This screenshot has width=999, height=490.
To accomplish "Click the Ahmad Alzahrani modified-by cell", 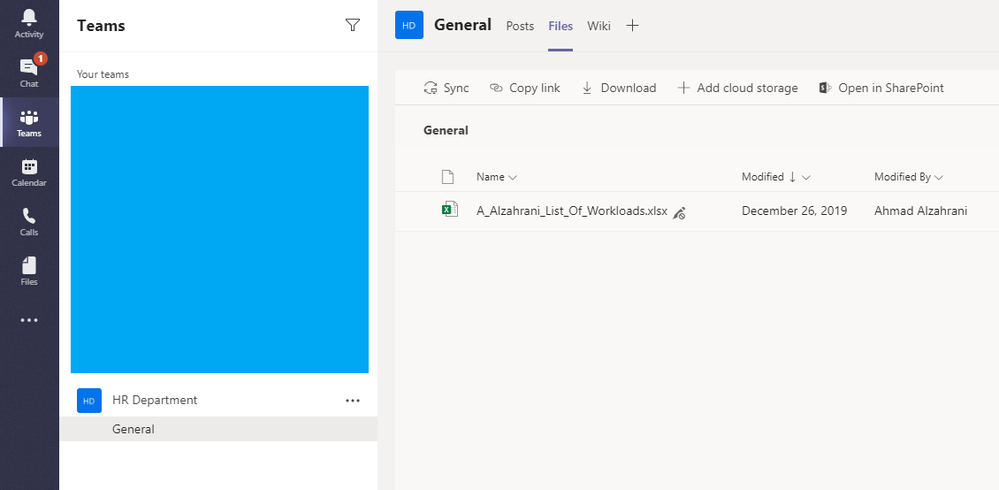I will point(921,211).
